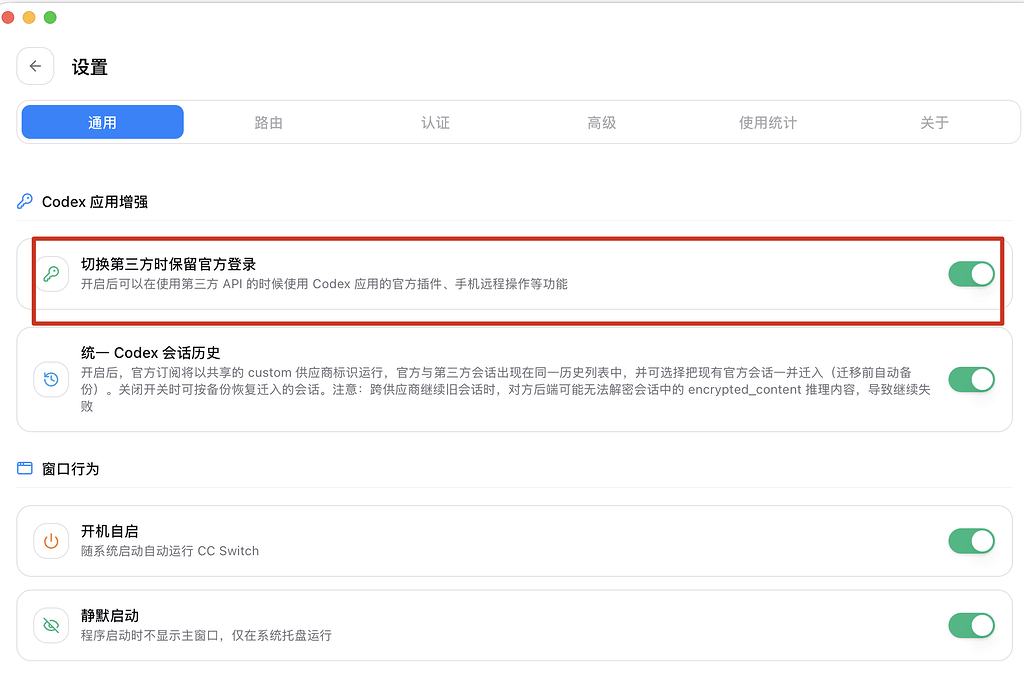Click the description starting 开启后，官方订阅将以共享的 custom
Image resolution: width=1024 pixels, height=684 pixels.
505,389
